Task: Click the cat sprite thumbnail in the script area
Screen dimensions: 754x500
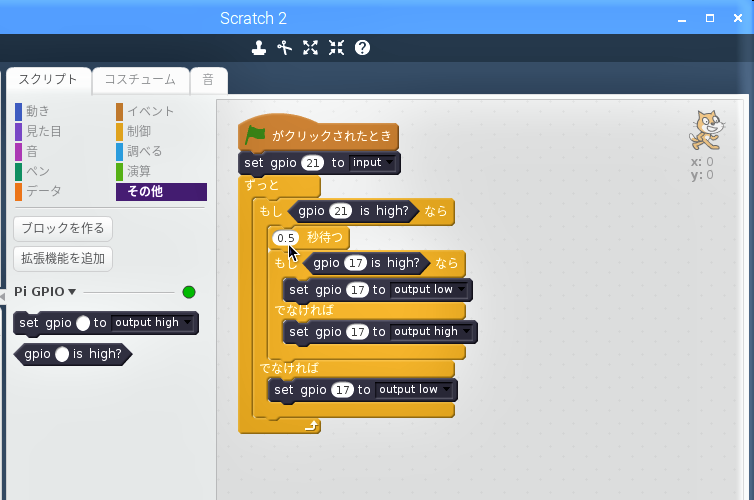Action: tap(706, 130)
